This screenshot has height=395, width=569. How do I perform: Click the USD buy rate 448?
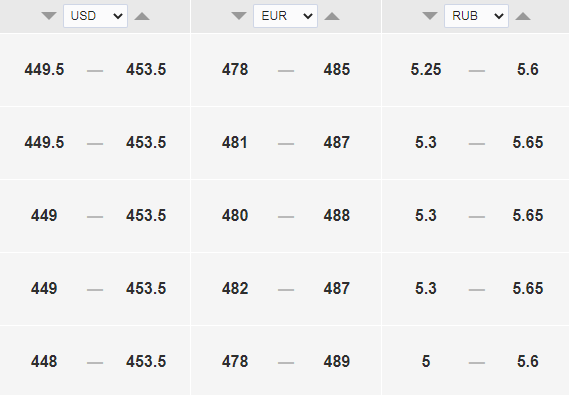[44, 362]
